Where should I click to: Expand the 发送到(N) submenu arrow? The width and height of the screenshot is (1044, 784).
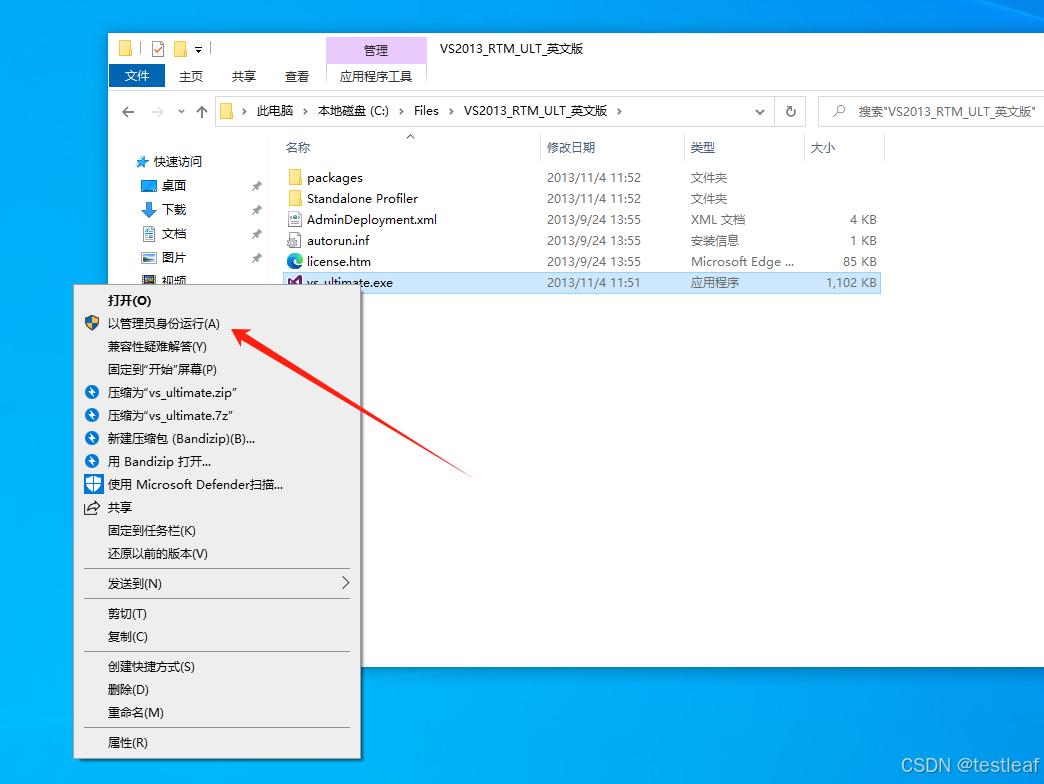click(345, 583)
